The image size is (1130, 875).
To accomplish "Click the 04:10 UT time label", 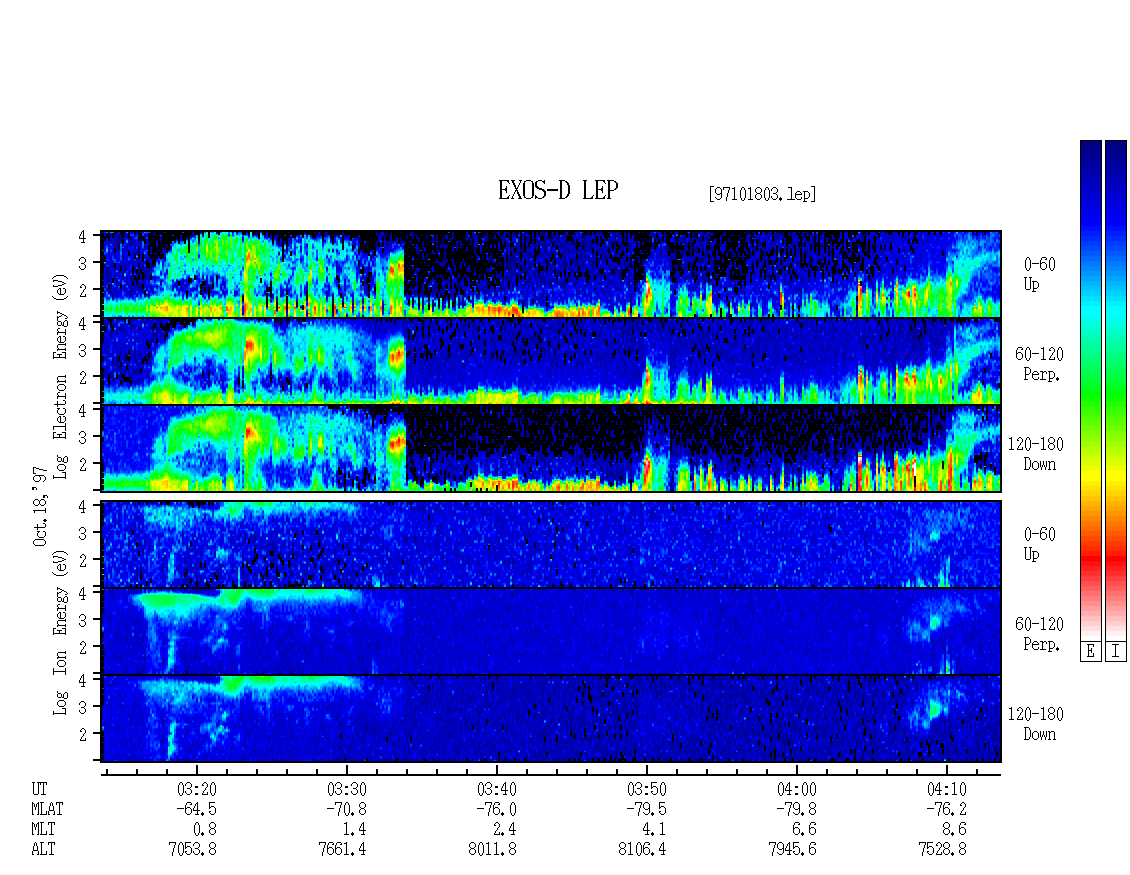I will tap(946, 789).
